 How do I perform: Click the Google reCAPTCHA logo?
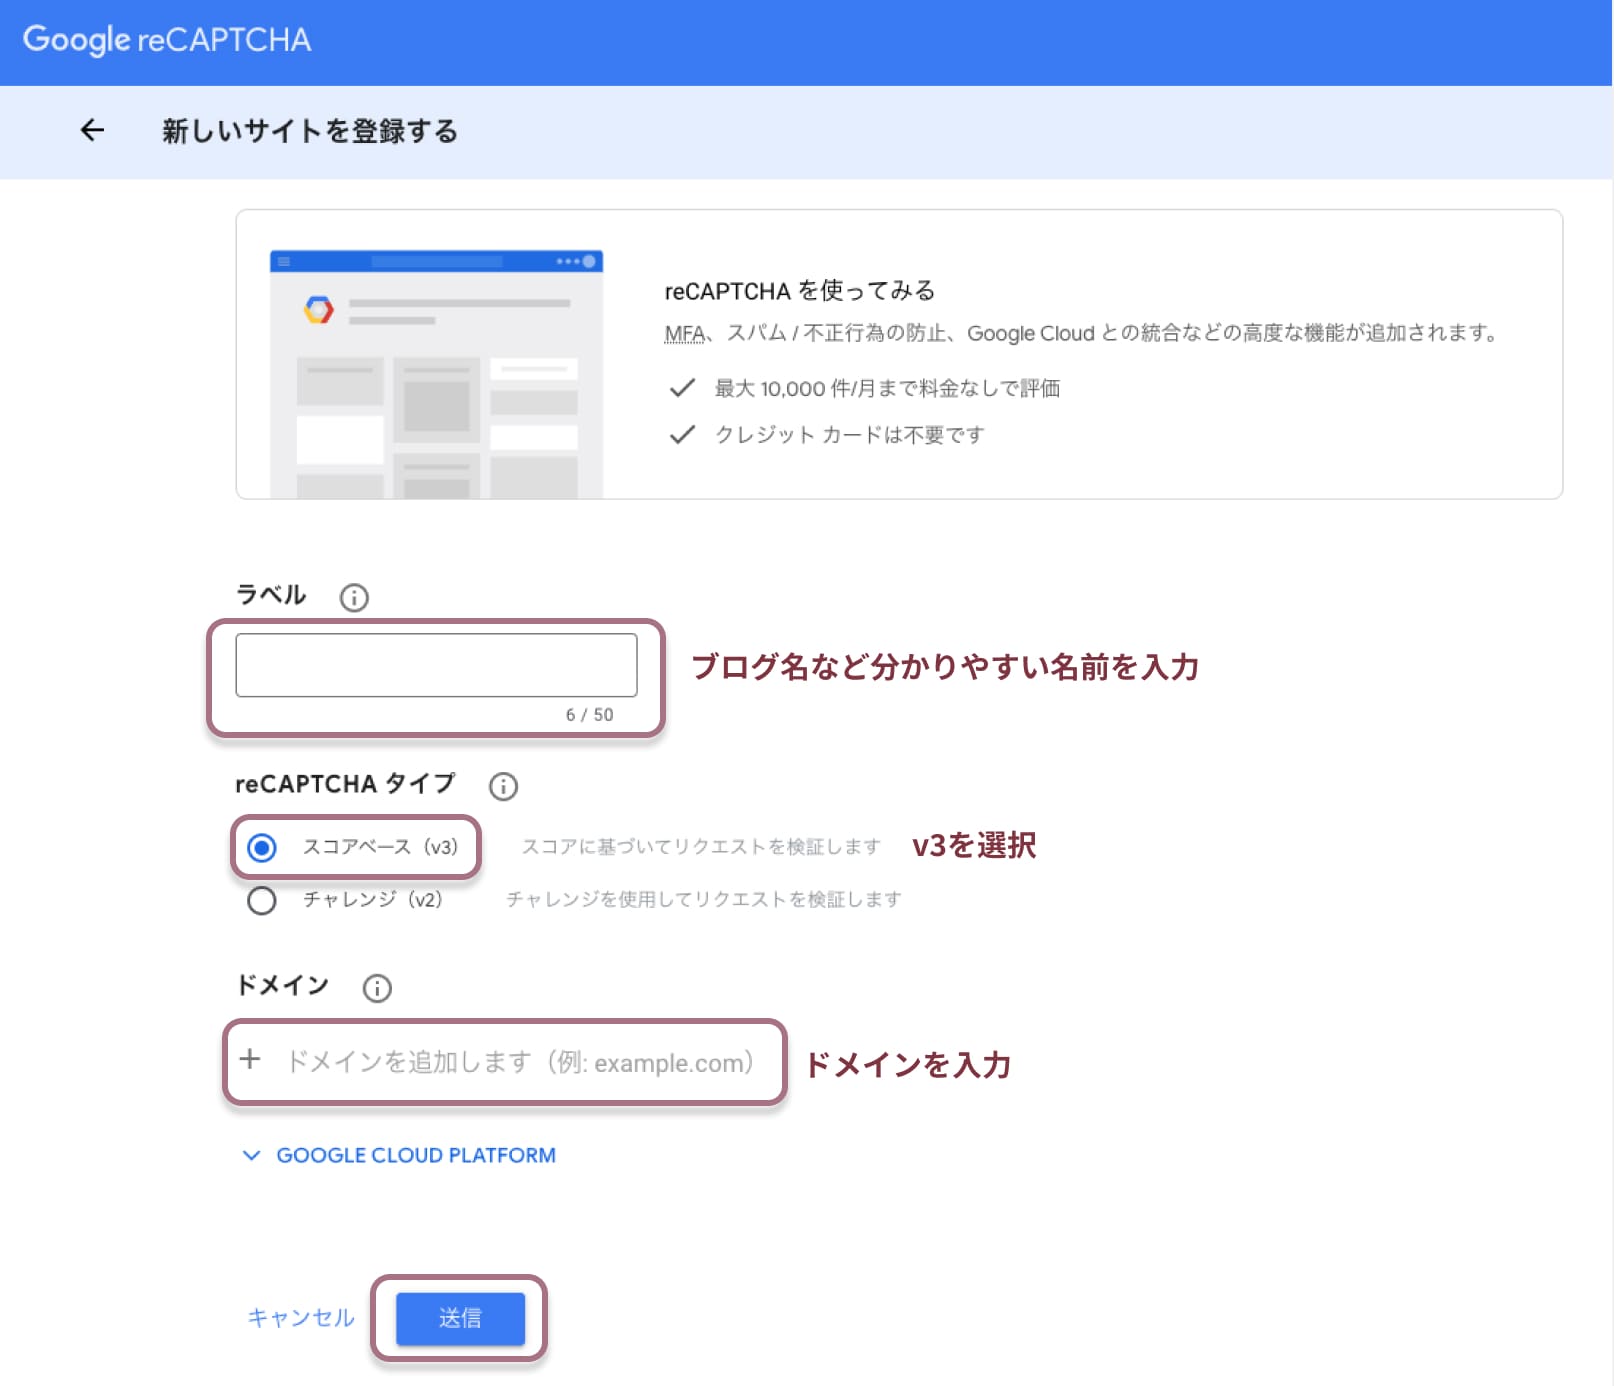pos(167,39)
